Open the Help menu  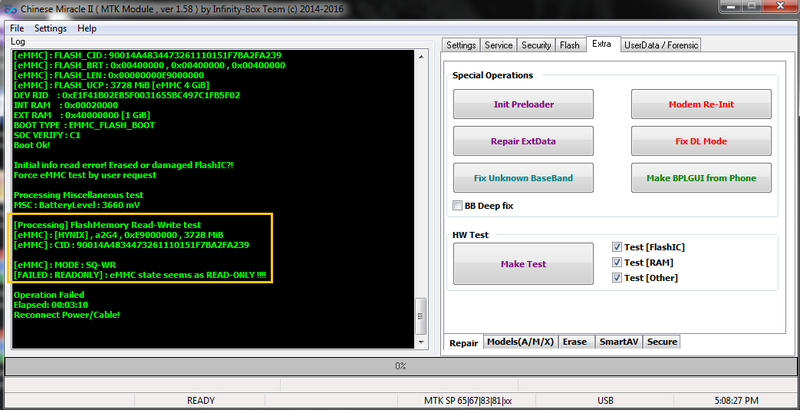coord(87,28)
